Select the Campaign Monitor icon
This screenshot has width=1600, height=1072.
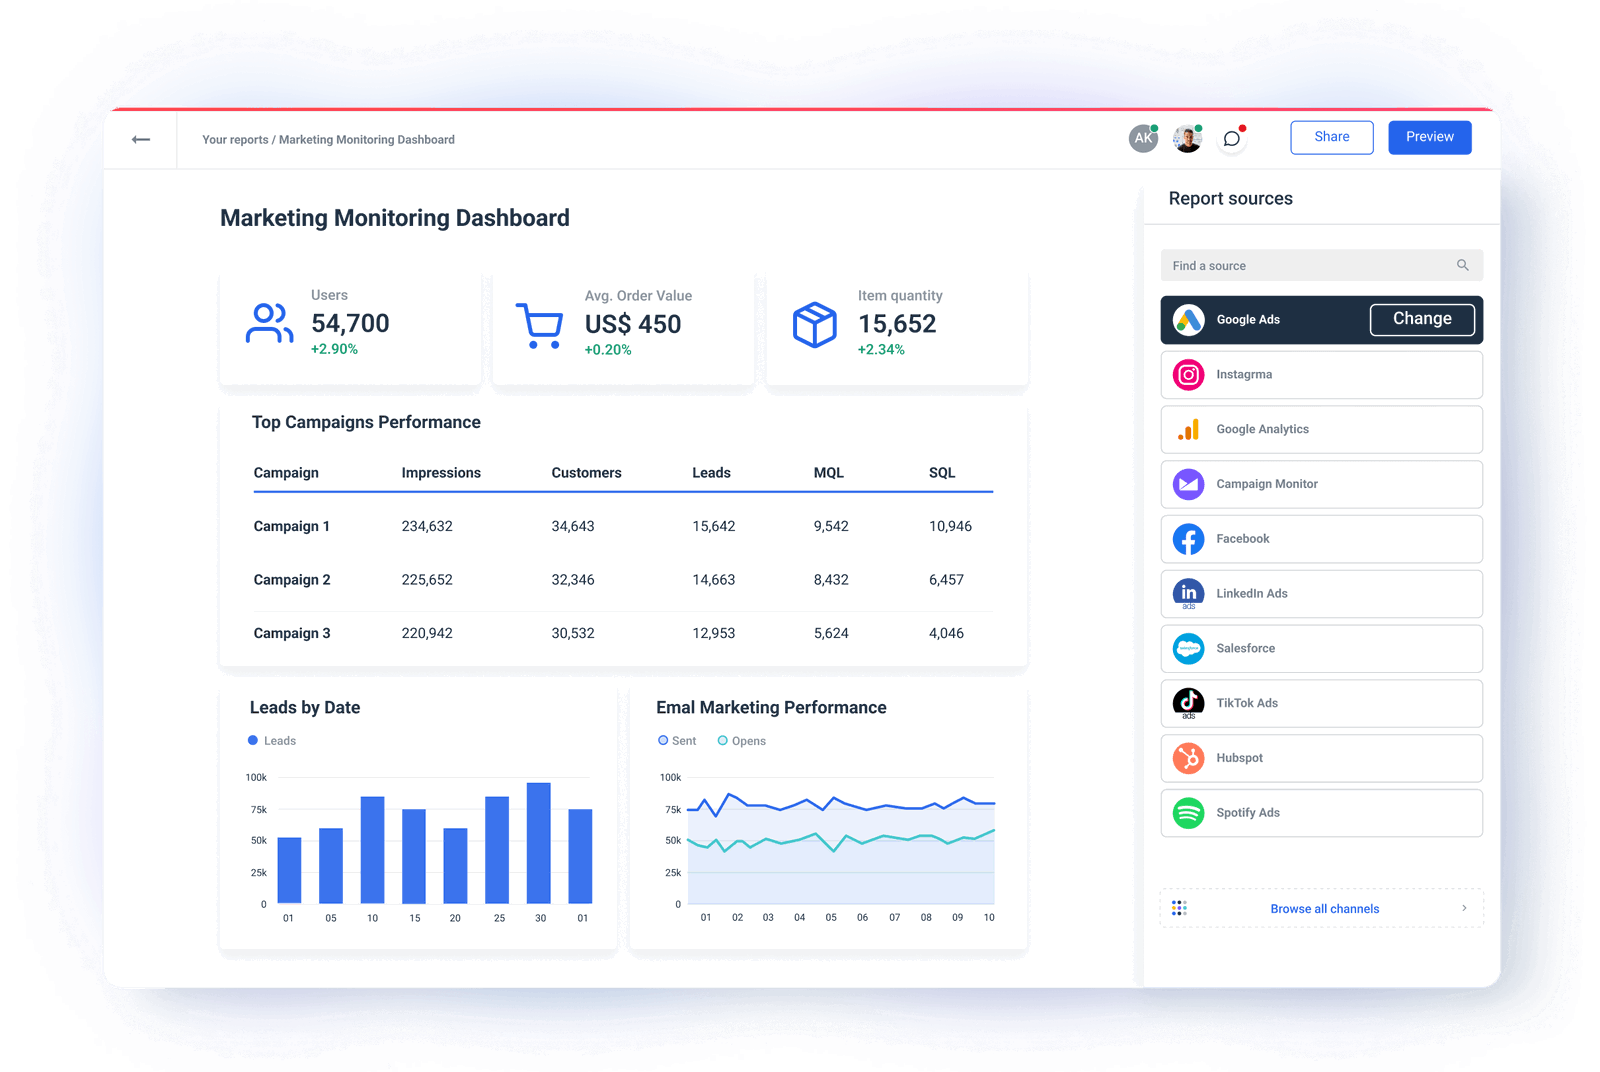point(1187,484)
